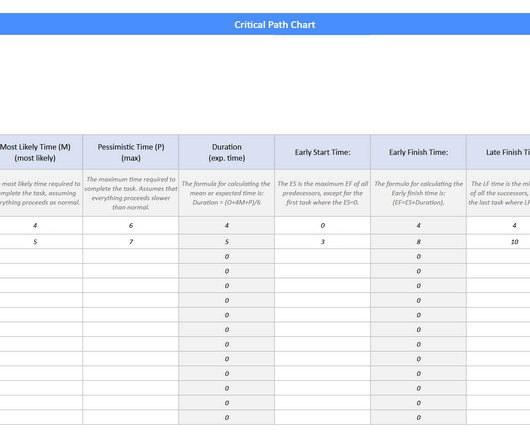530x442 pixels.
Task: Select the Pessimistic Time (P) column header
Action: tap(131, 152)
